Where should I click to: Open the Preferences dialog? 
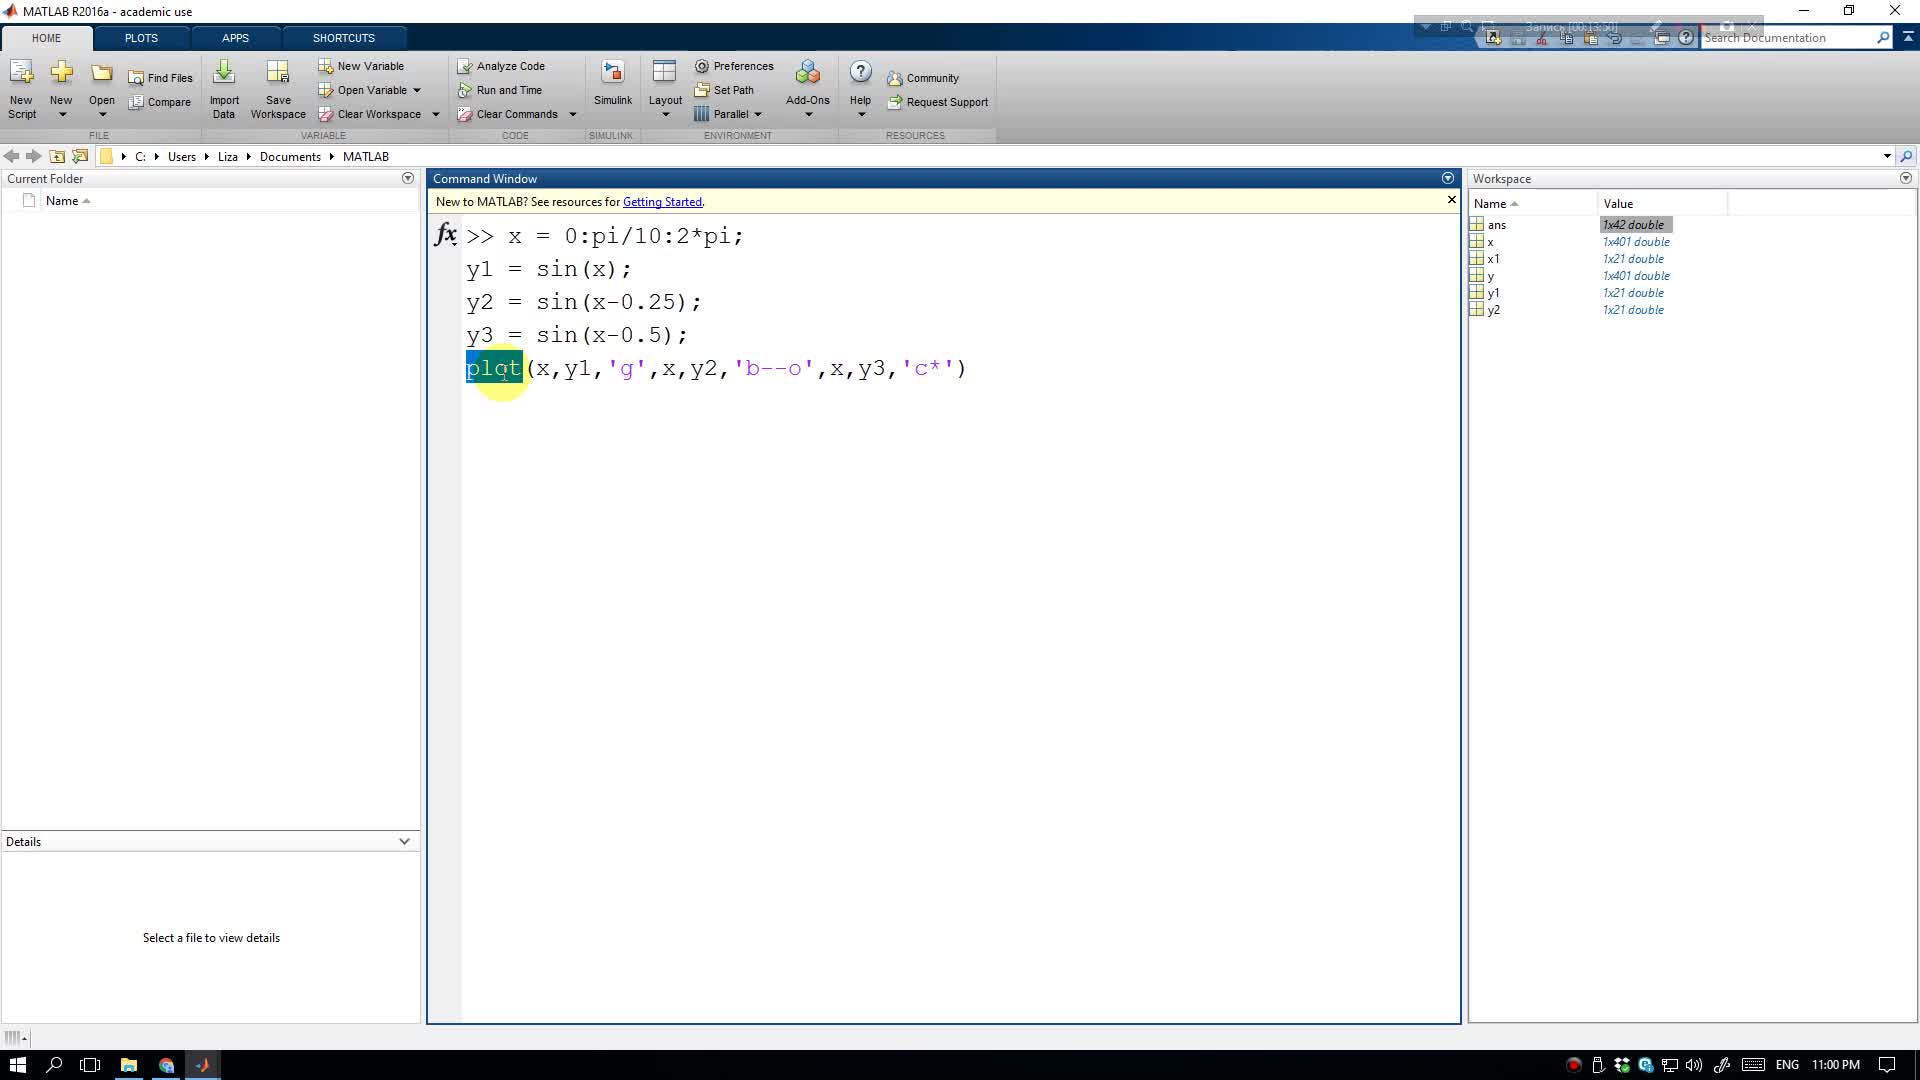(734, 66)
